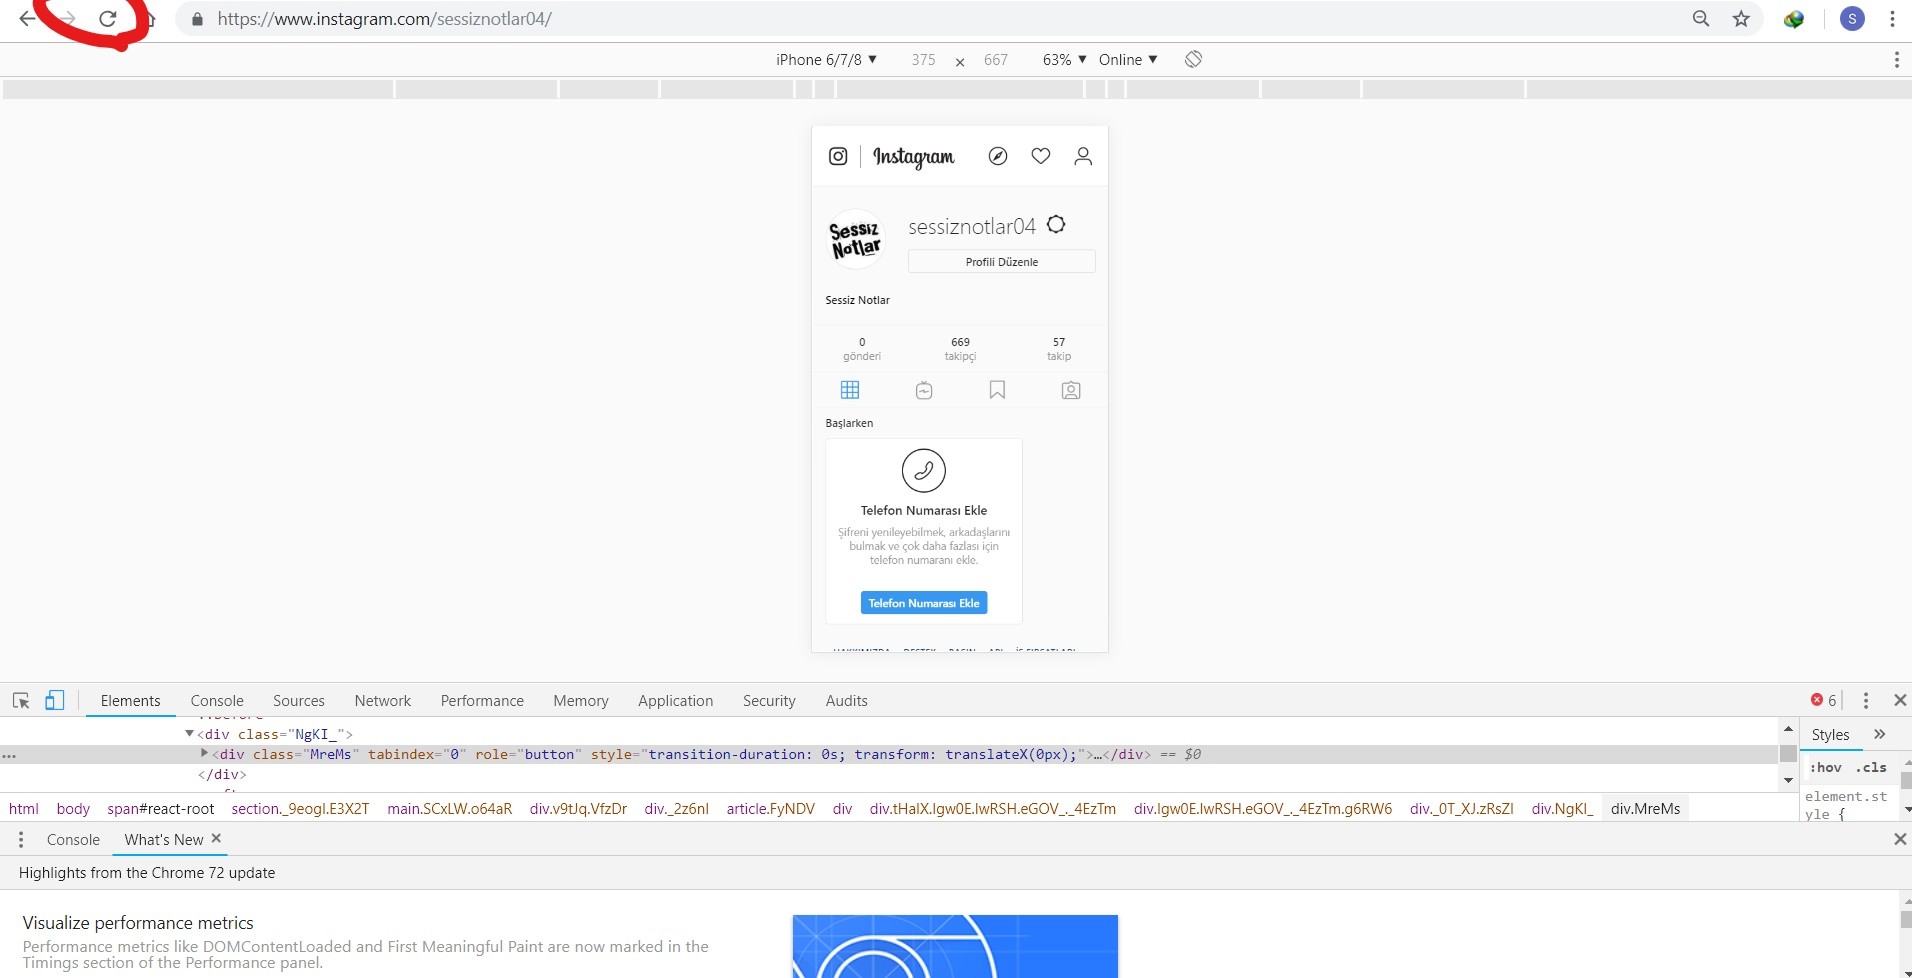1912x978 pixels.
Task: Open the Application tab
Action: point(676,701)
